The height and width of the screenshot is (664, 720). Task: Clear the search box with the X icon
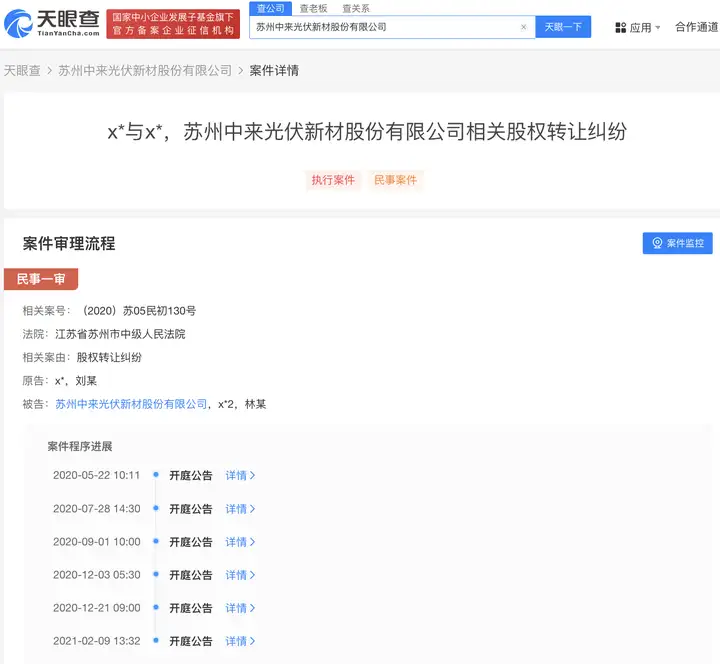tap(523, 27)
